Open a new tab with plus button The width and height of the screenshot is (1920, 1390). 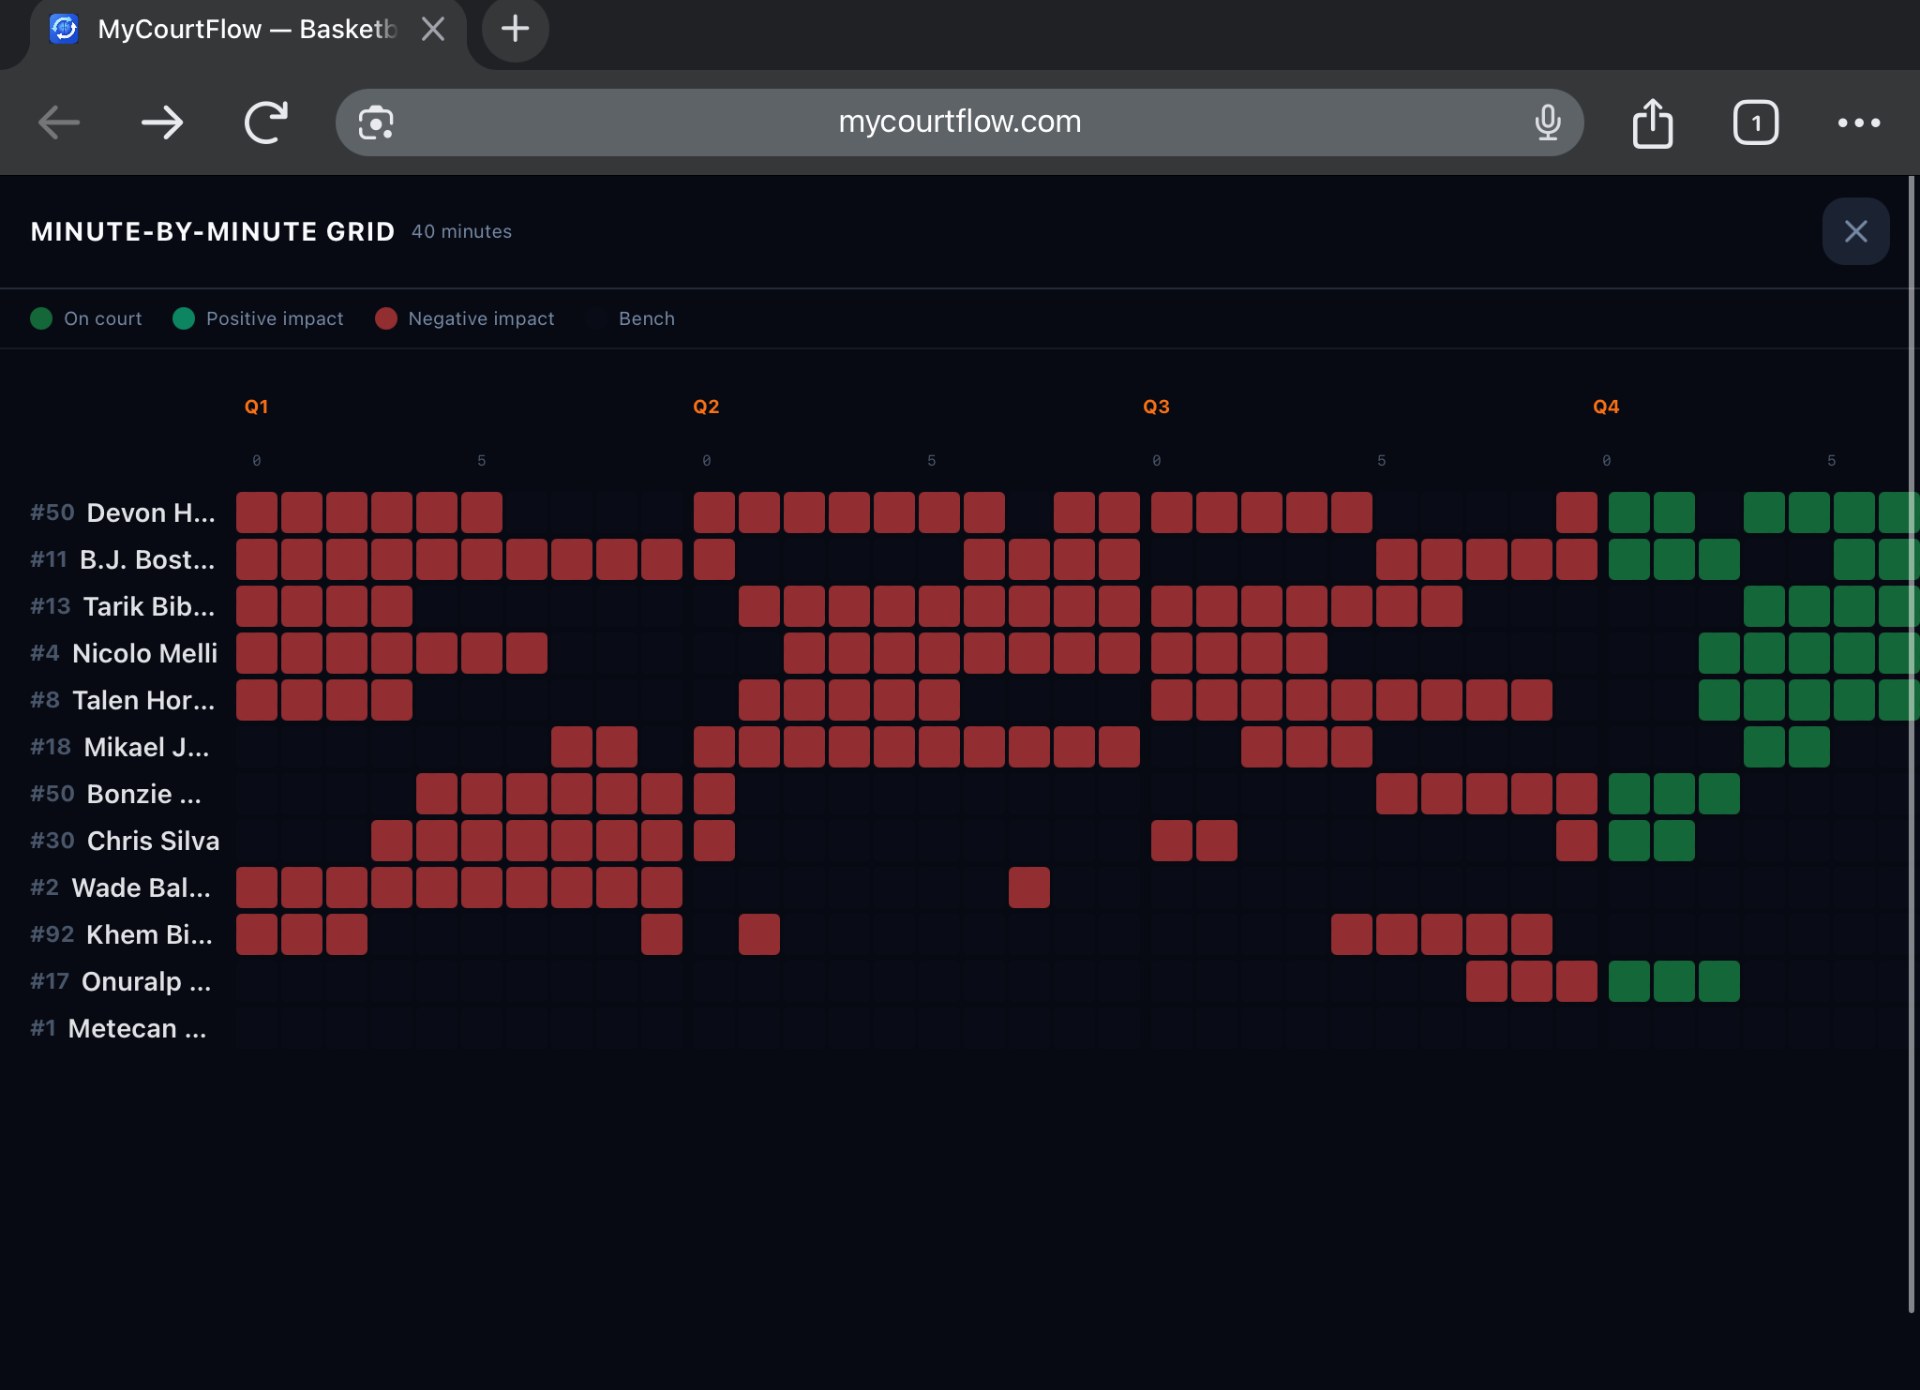[x=515, y=29]
